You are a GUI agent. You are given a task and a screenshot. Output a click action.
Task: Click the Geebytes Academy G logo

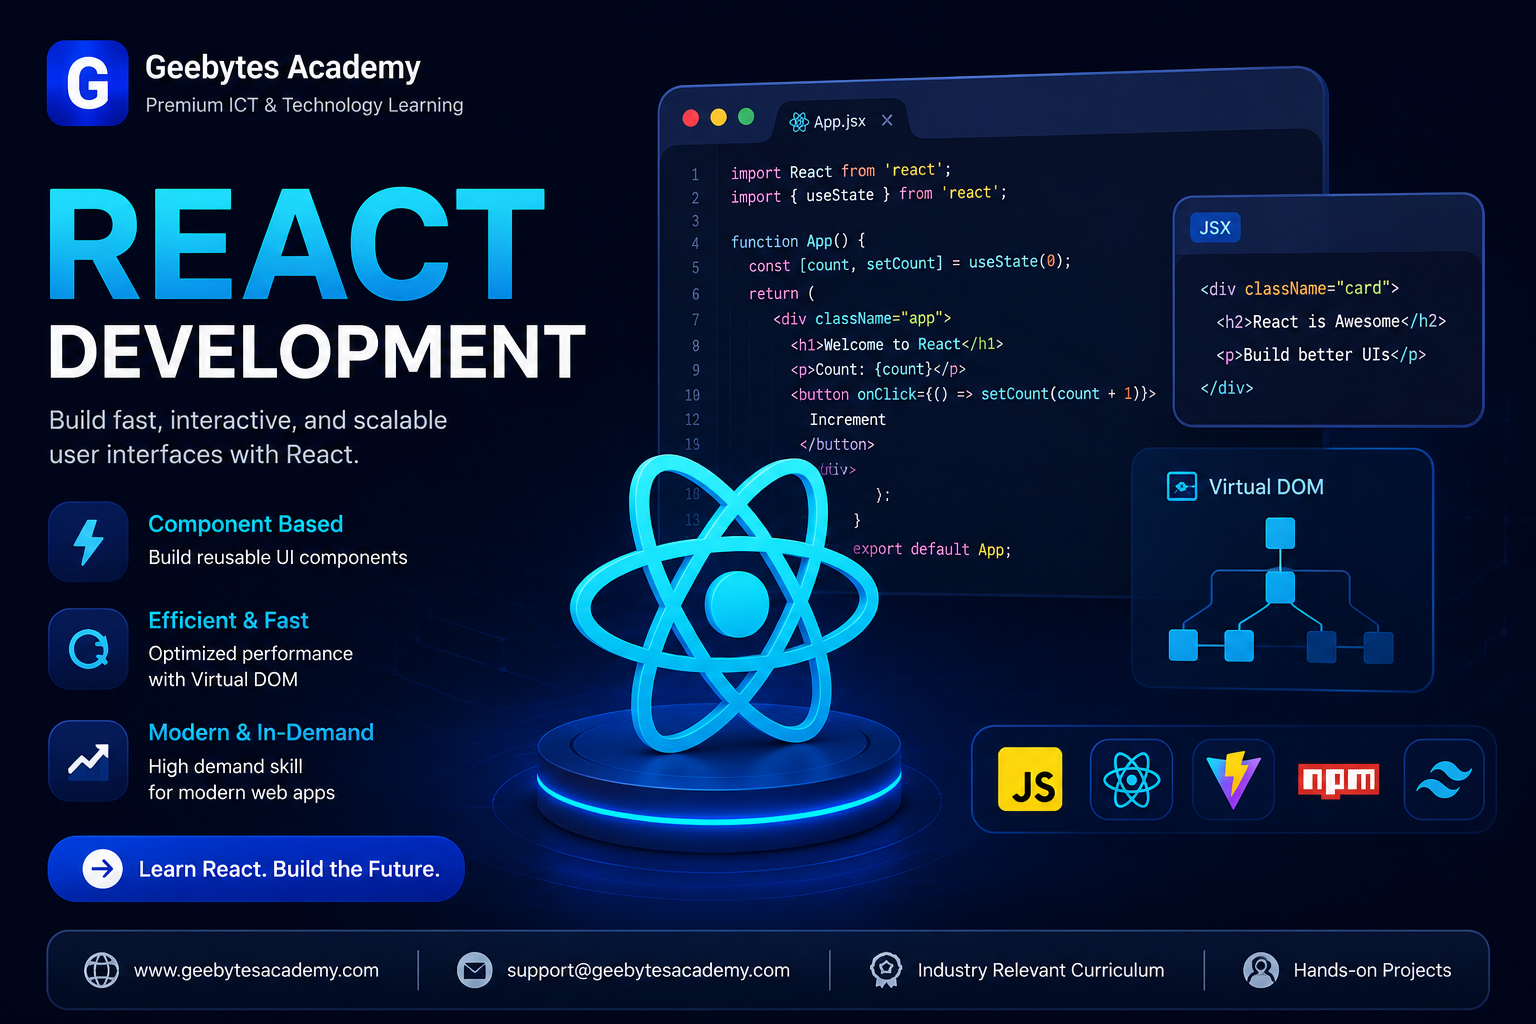[88, 83]
